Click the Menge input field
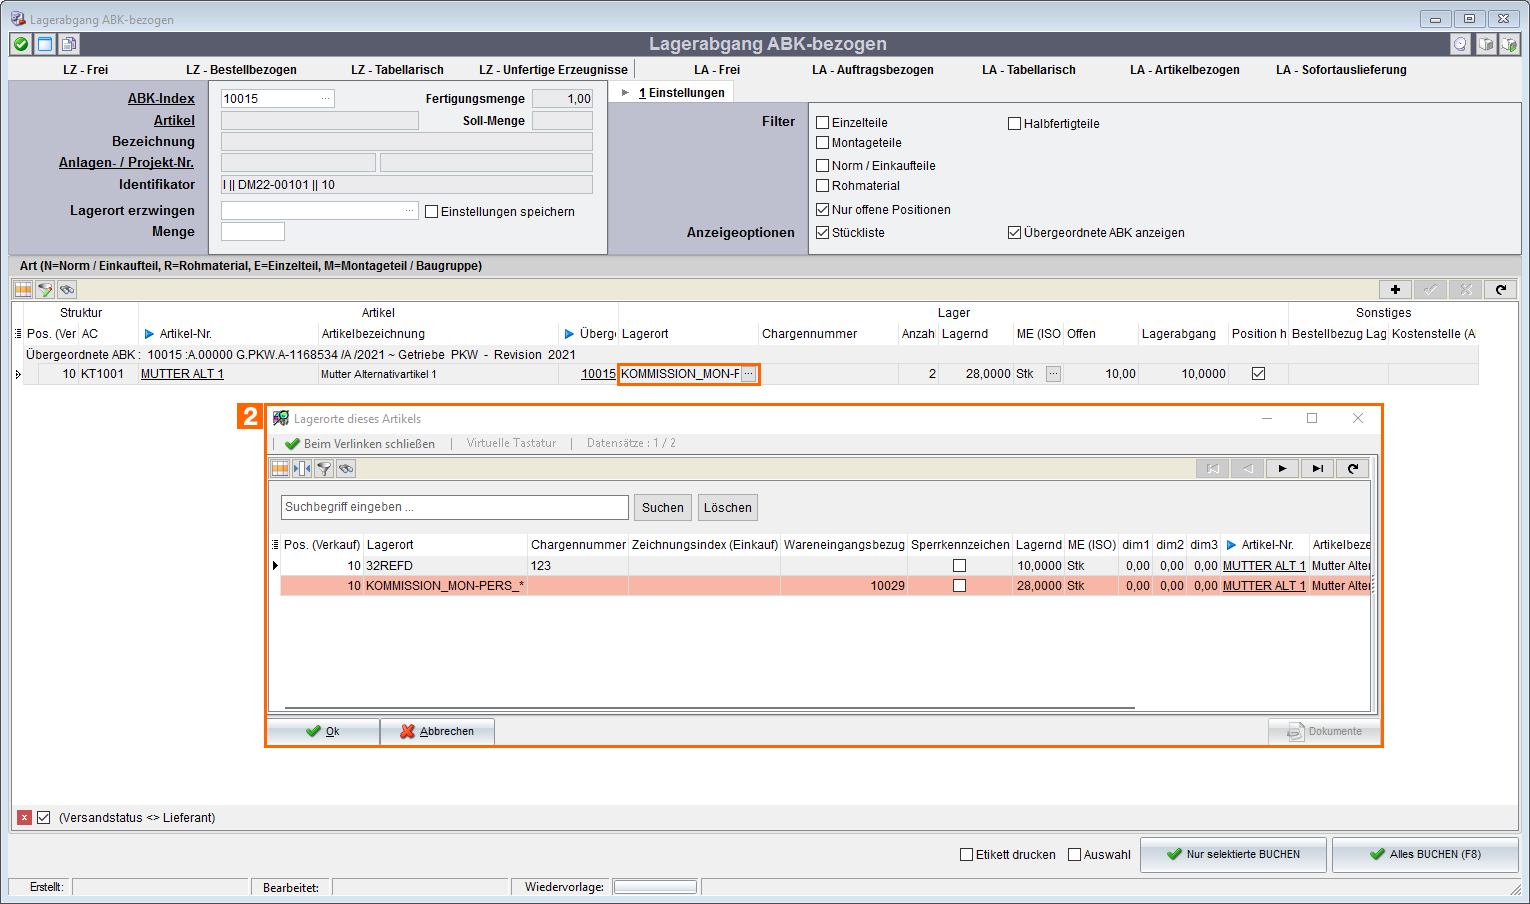This screenshot has width=1530, height=904. 253,232
